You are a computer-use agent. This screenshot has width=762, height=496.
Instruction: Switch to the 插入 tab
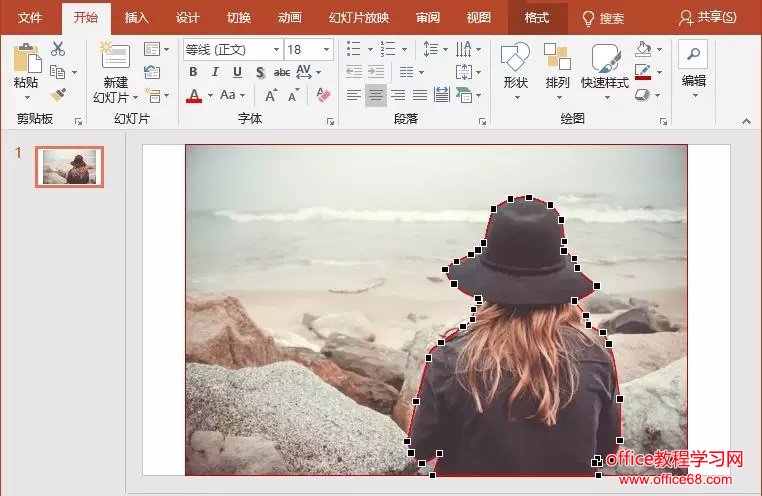(x=137, y=18)
